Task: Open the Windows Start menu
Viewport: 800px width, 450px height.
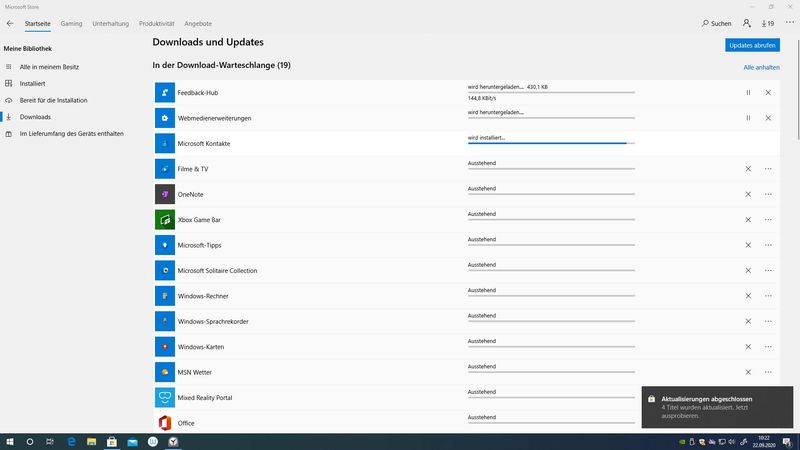Action: pyautogui.click(x=10, y=442)
